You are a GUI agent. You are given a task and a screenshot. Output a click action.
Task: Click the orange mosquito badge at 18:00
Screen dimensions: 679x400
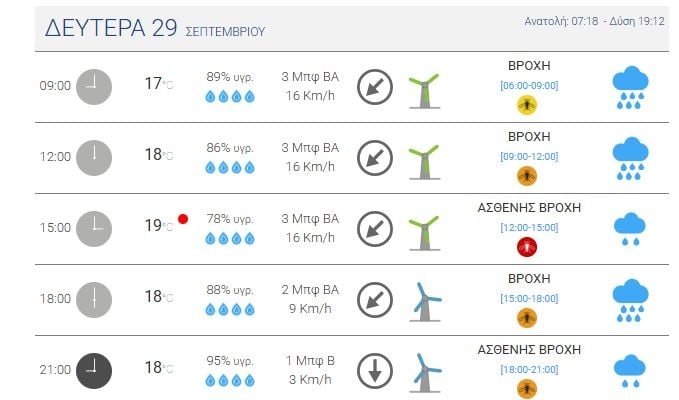pos(526,317)
